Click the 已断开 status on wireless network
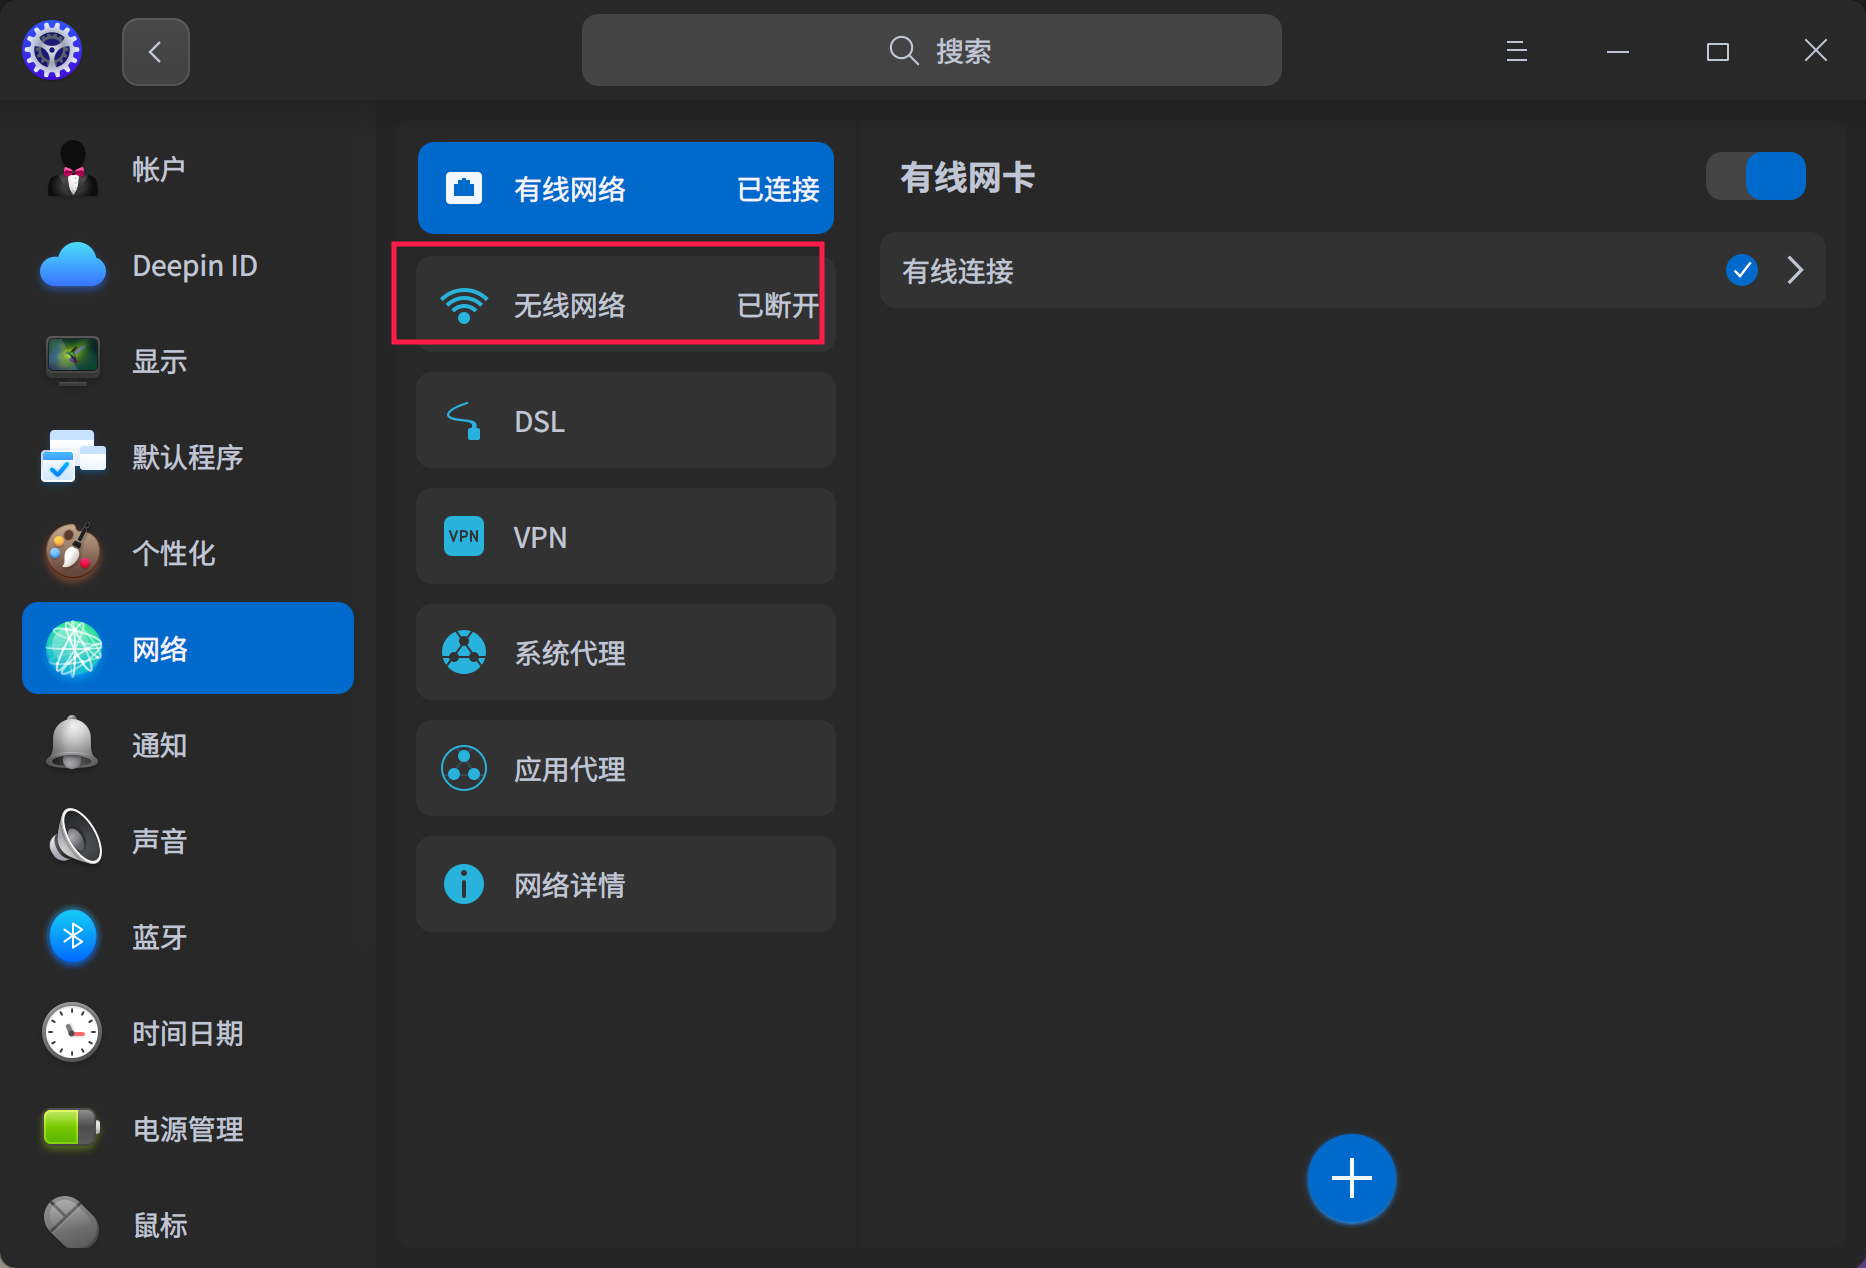Screen dimensions: 1866x1268 pos(778,305)
